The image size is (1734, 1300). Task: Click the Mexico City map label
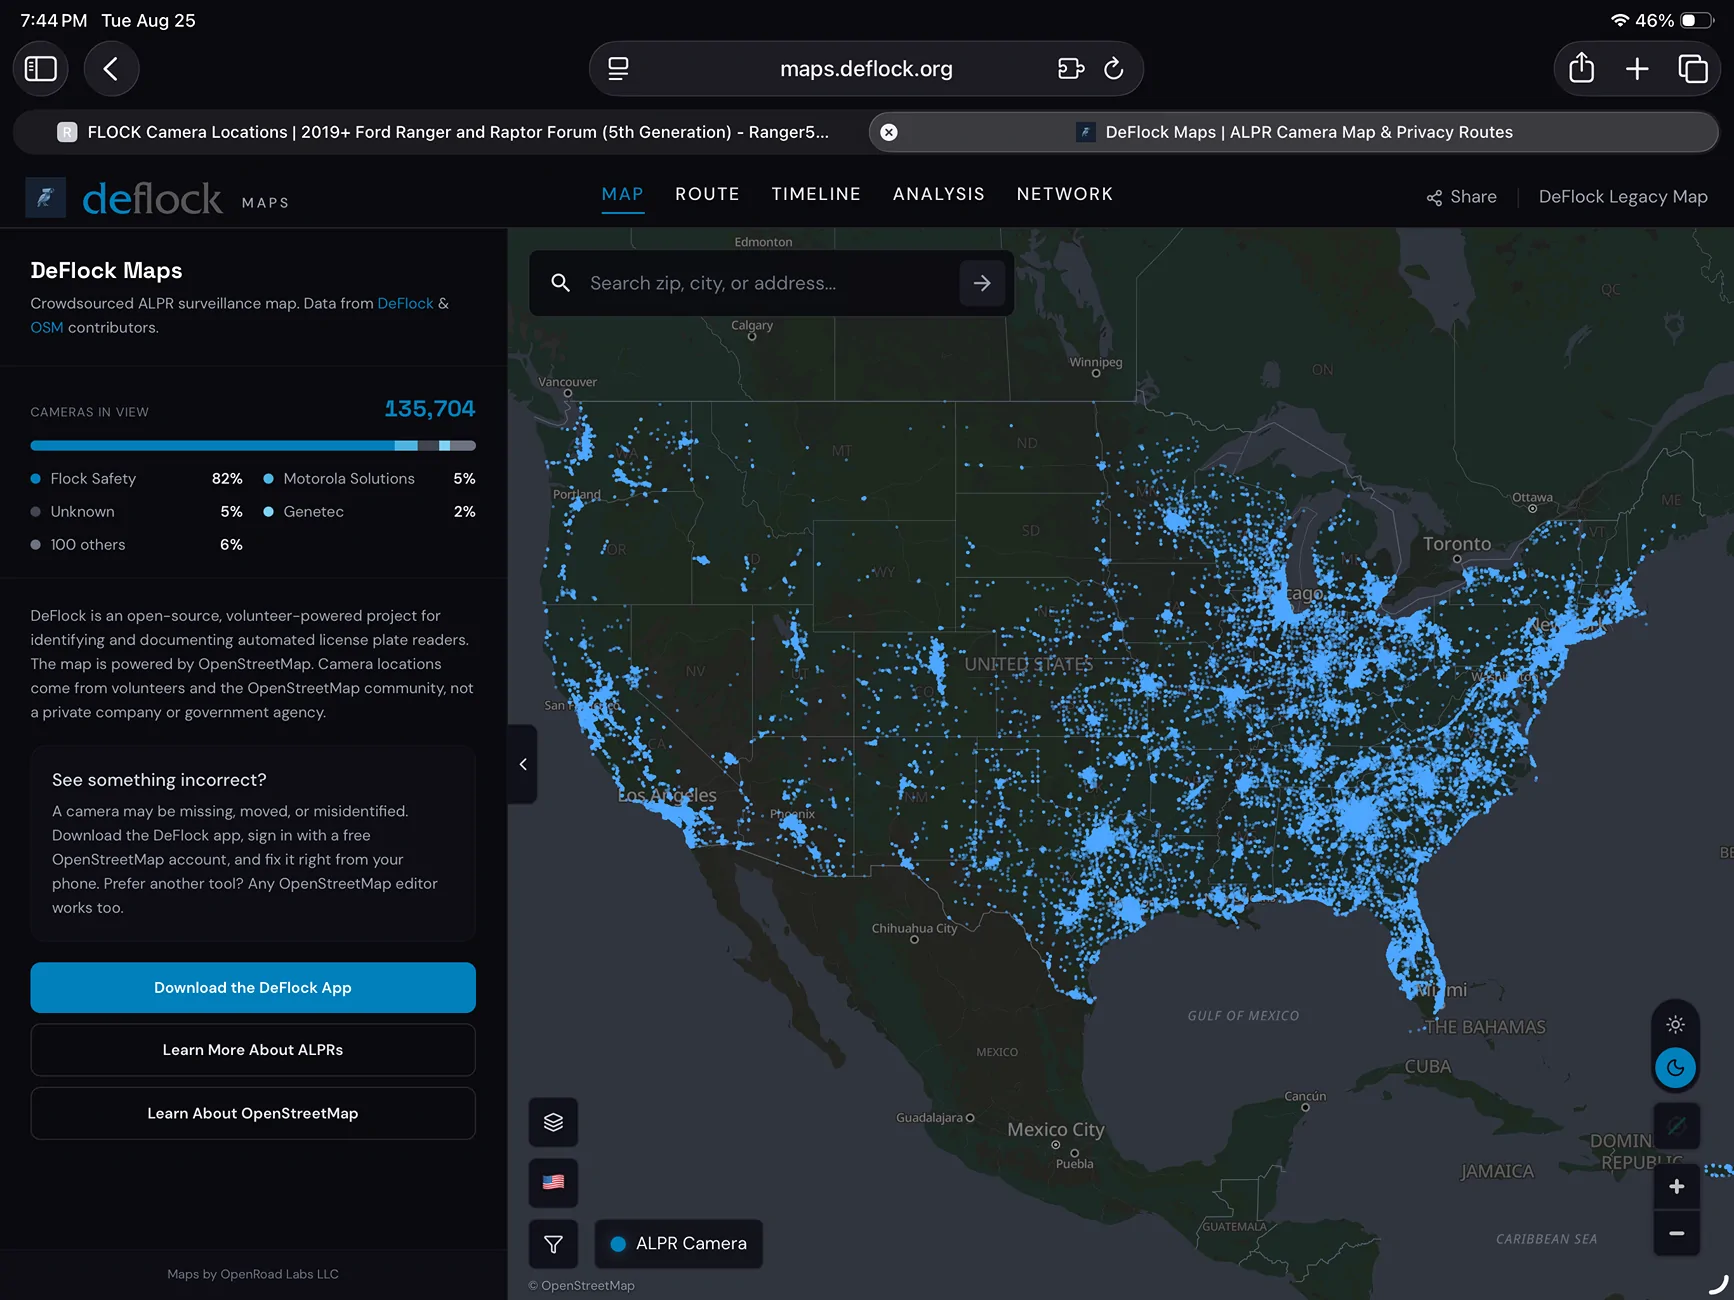point(1056,1130)
